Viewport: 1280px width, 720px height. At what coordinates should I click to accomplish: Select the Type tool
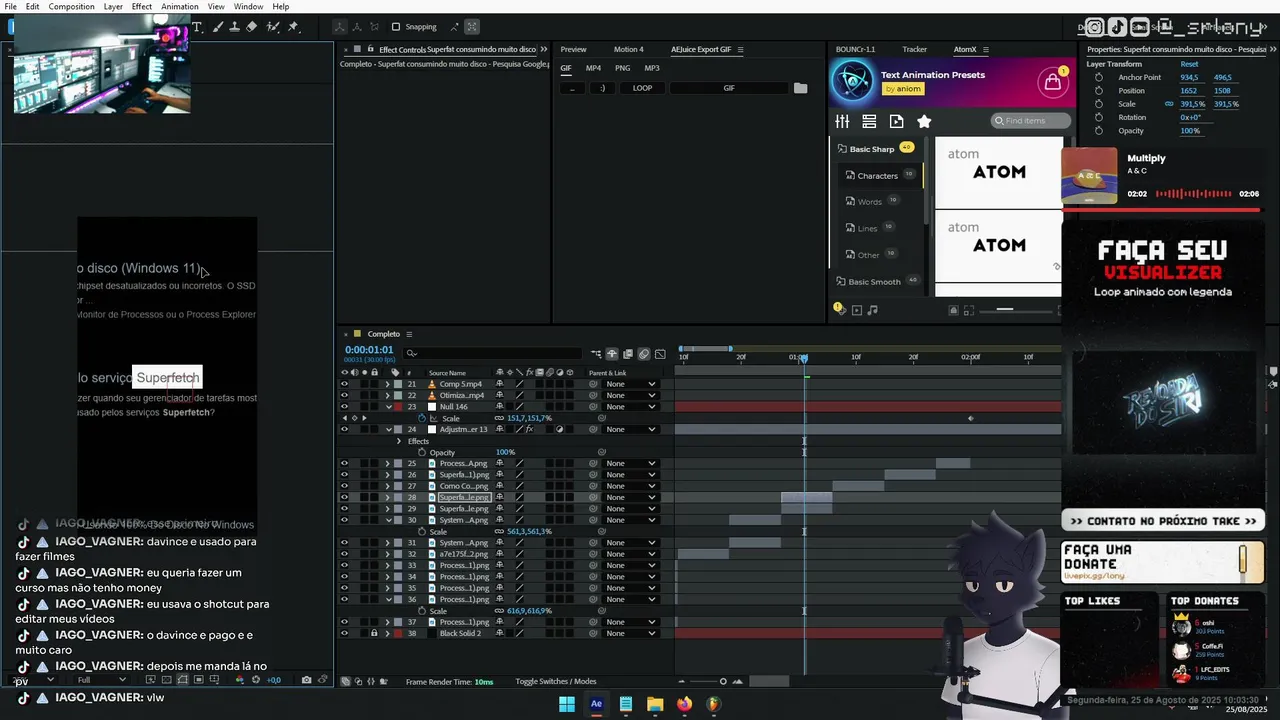pos(197,27)
